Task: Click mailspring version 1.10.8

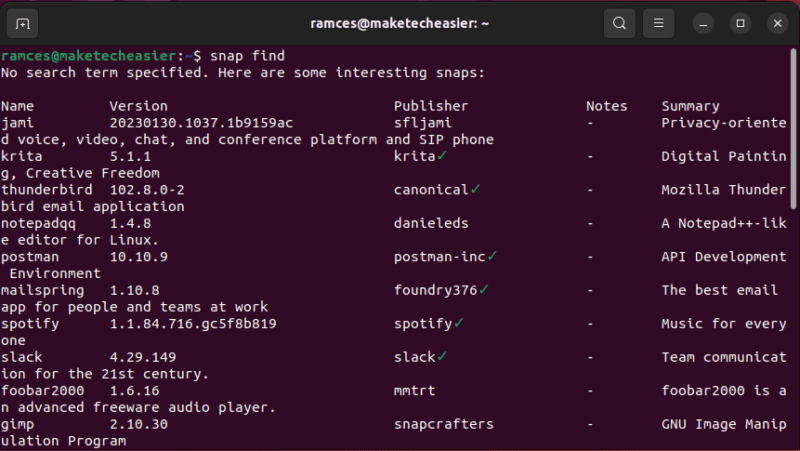Action: (134, 290)
